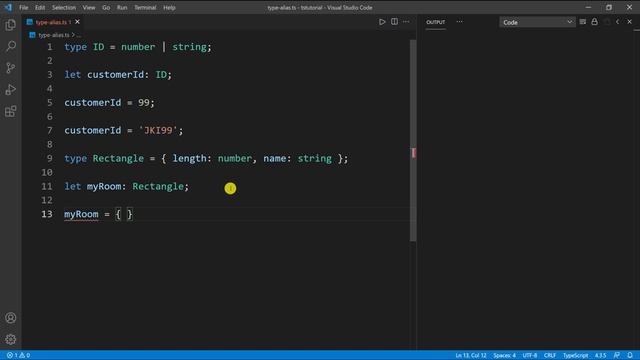Click line number 1 in gutter
640x360 pixels.
coord(49,47)
